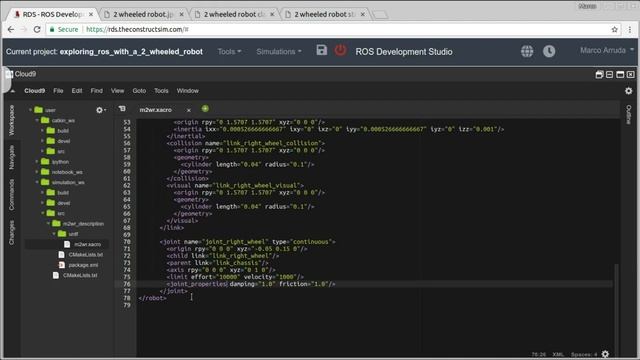Screen dimensions: 640x360
Task: Collapse the user root folder
Action: tap(31, 110)
